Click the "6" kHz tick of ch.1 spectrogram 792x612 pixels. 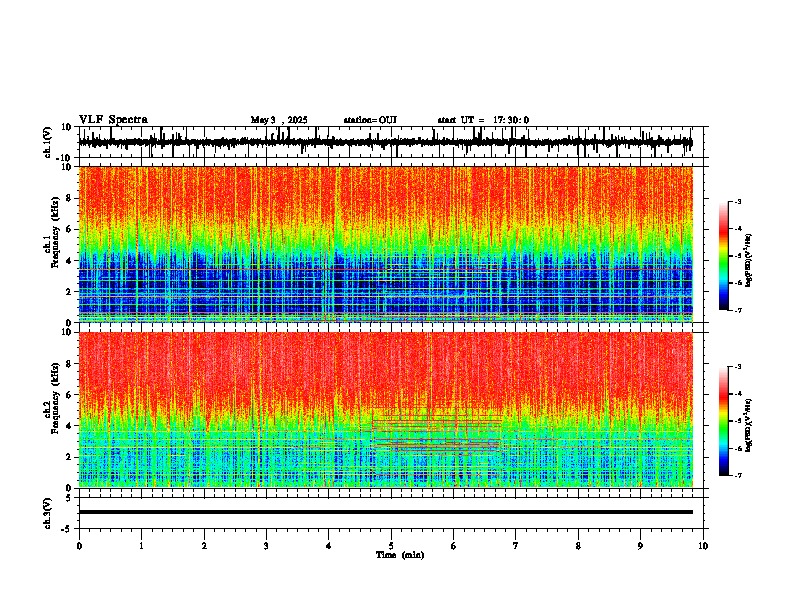click(69, 229)
